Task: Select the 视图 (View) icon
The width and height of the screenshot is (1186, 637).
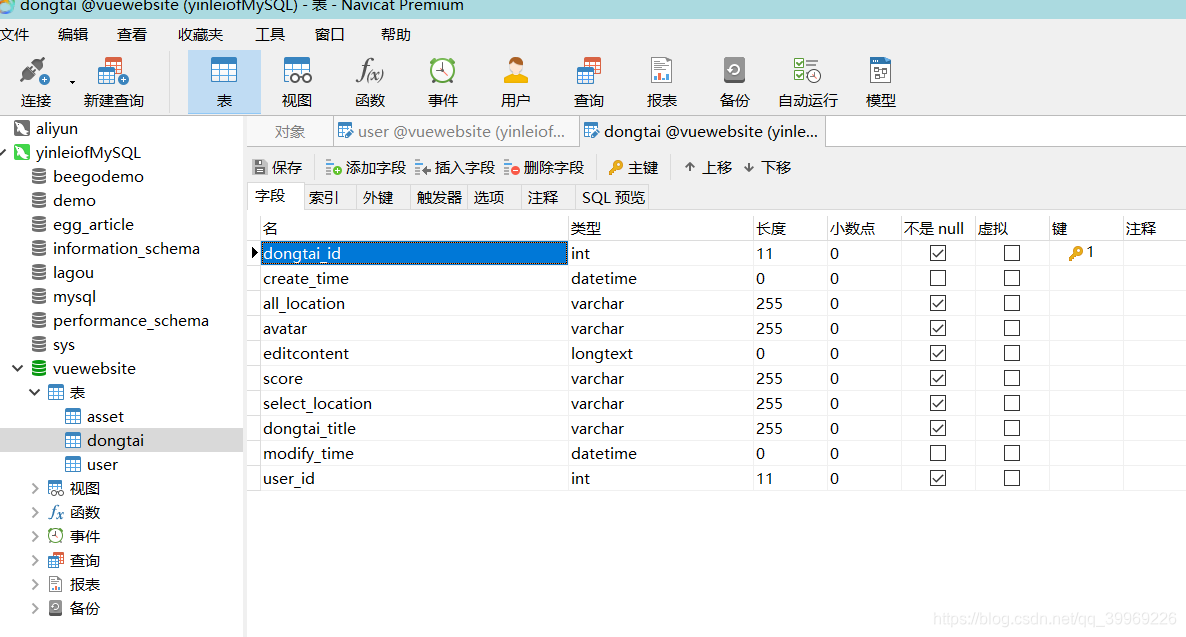Action: tap(296, 80)
